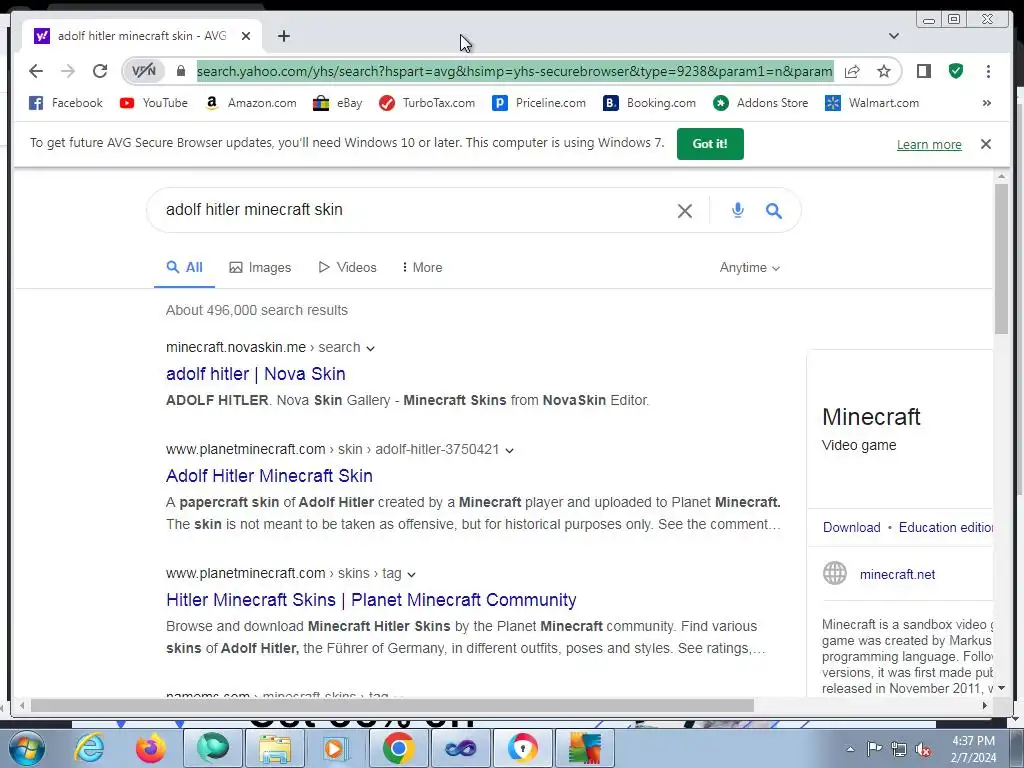
Task: Open the browser three-dot menu
Action: click(988, 71)
